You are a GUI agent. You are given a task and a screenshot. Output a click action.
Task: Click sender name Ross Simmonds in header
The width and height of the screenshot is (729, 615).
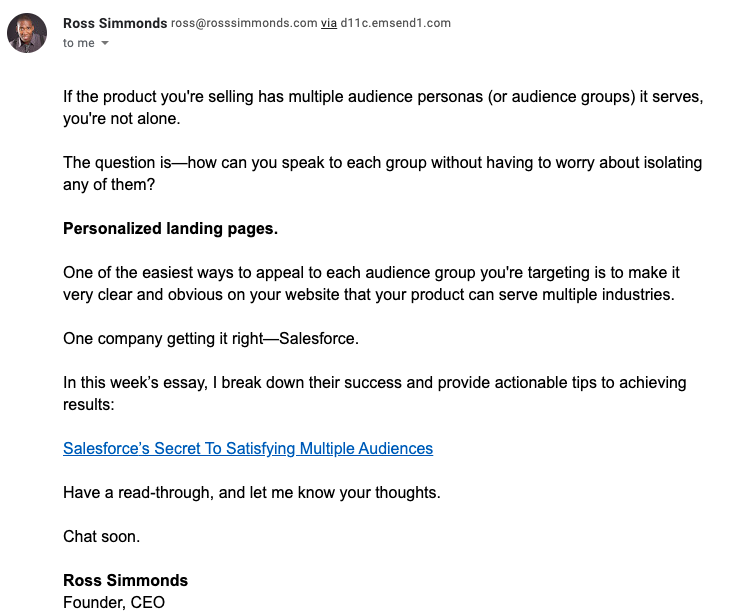point(115,23)
